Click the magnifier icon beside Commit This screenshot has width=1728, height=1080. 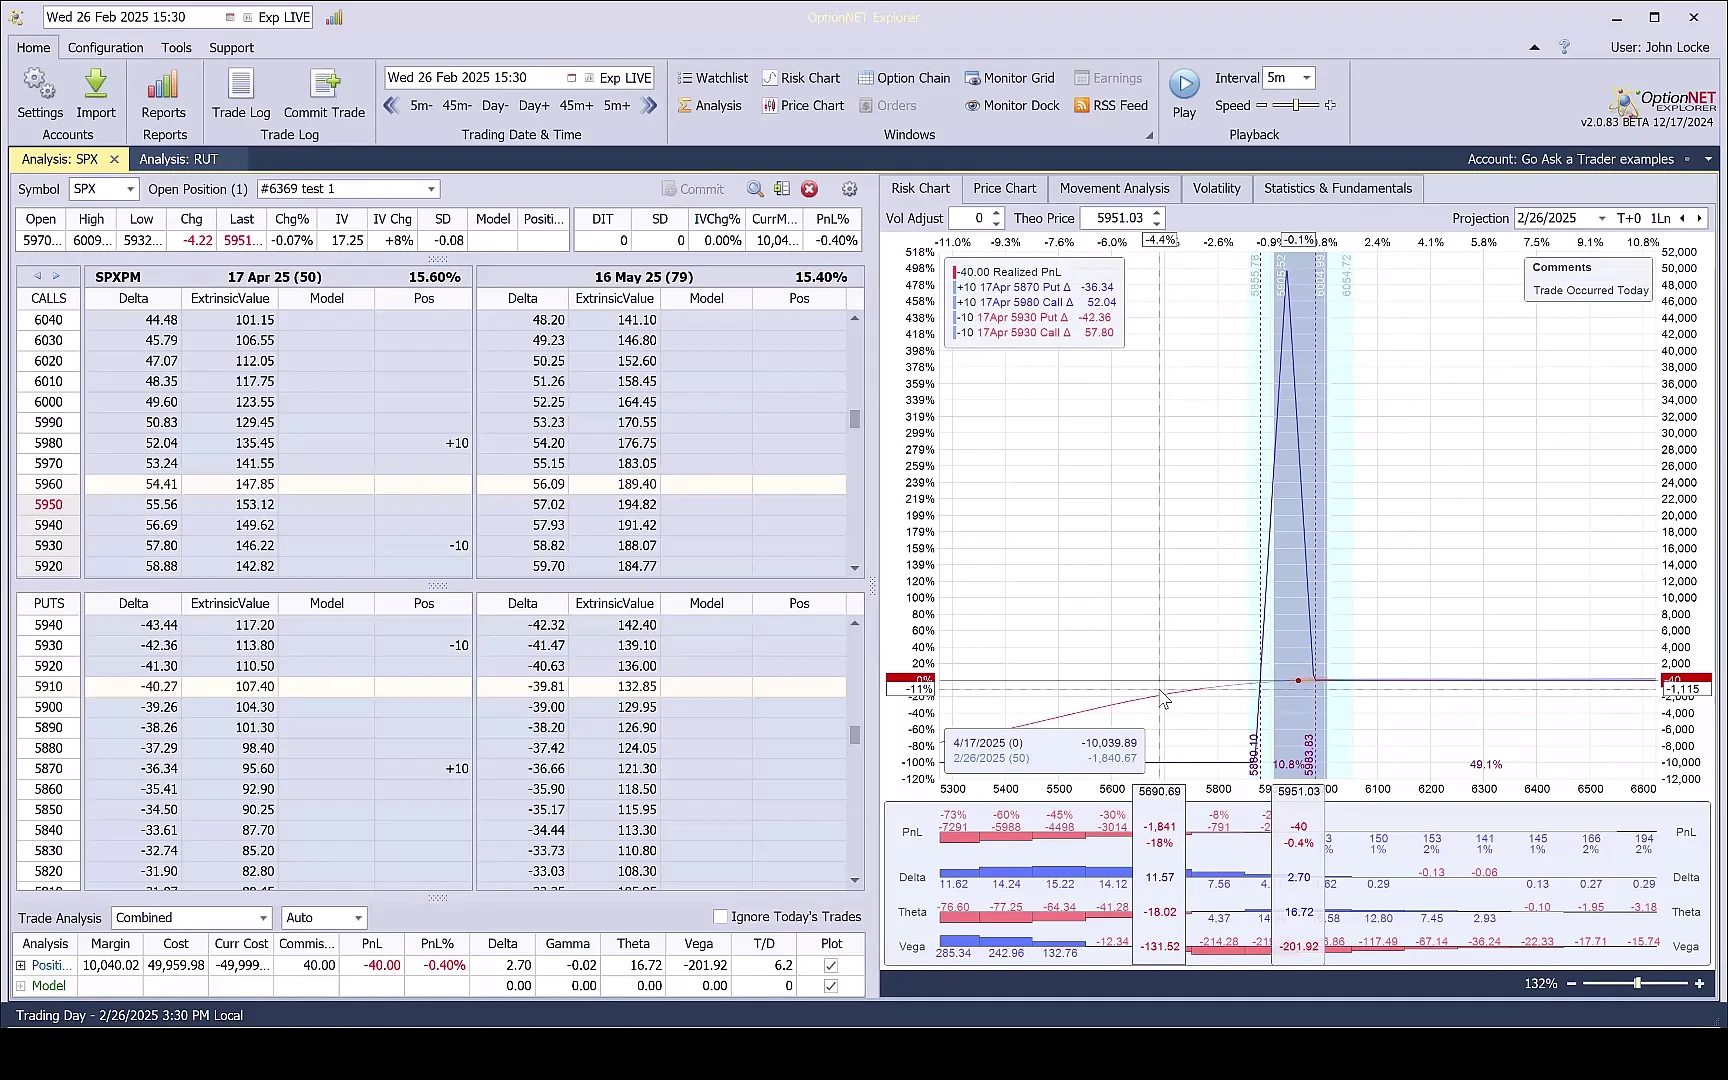tap(755, 189)
